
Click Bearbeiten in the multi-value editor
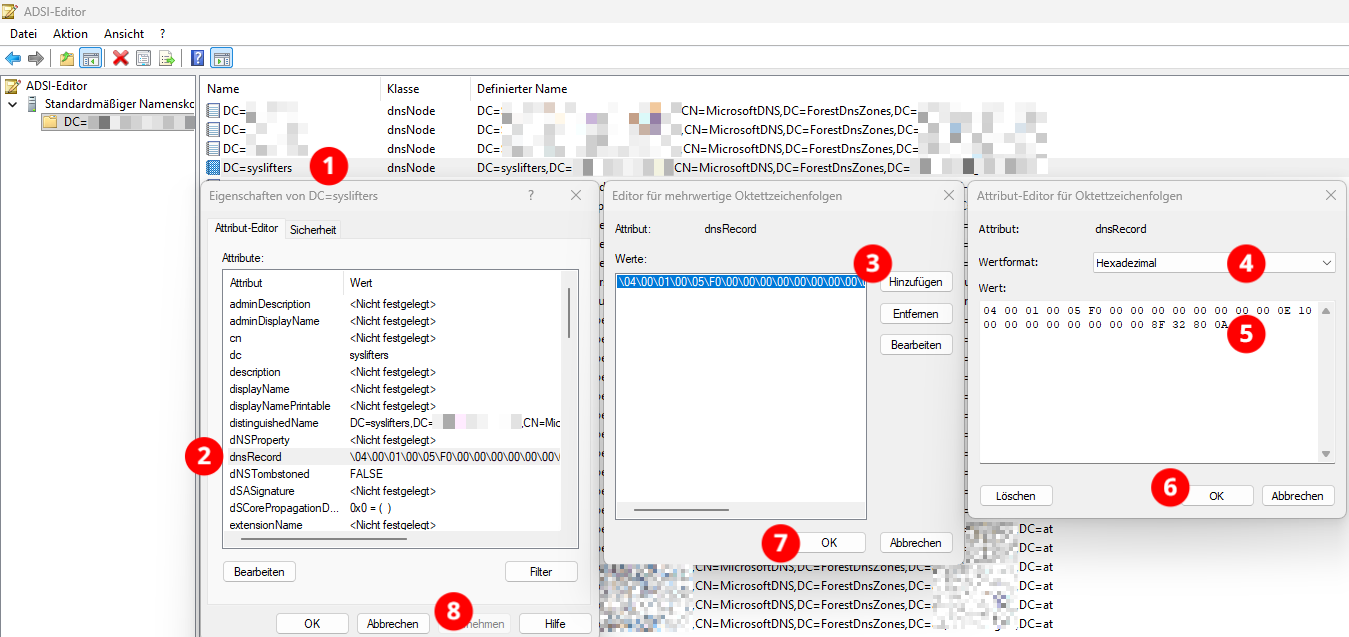[916, 345]
